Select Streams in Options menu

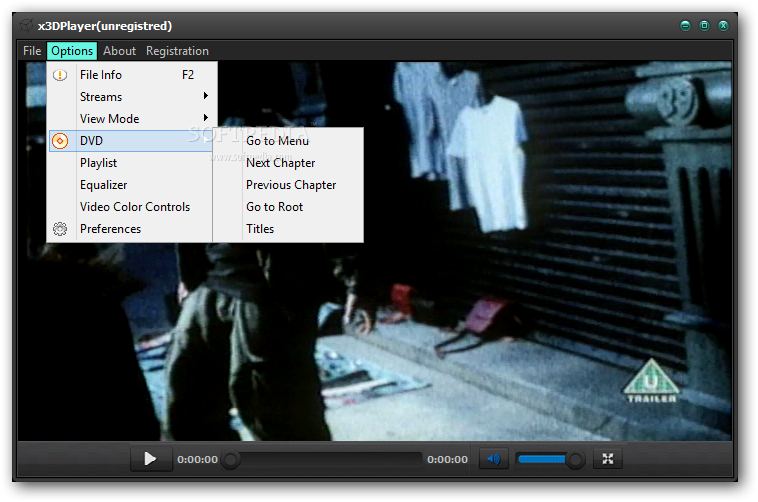(131, 97)
